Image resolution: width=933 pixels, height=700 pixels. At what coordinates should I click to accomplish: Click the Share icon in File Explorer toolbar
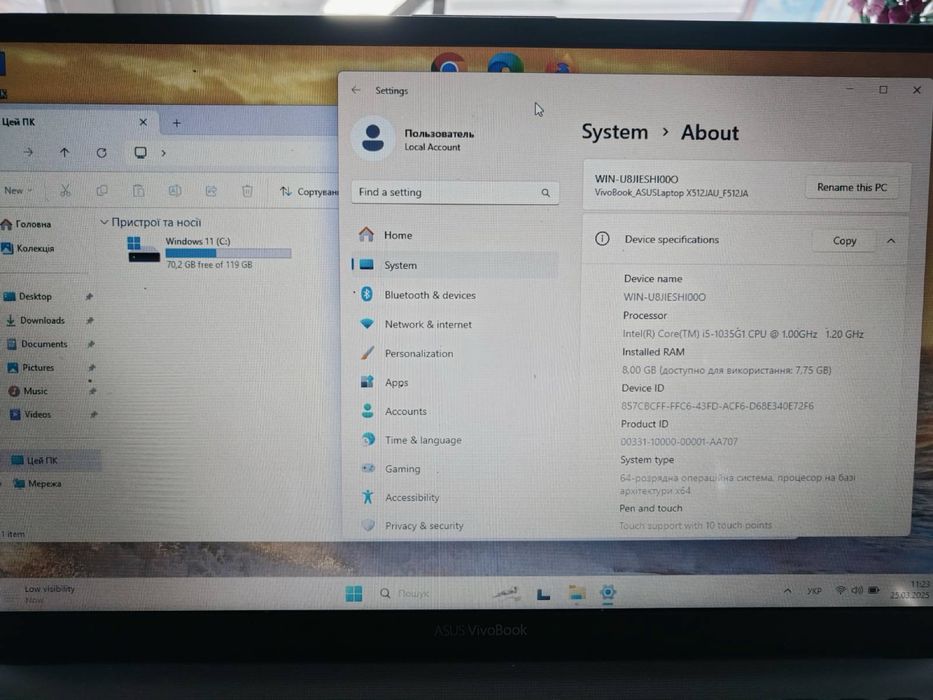tap(211, 190)
